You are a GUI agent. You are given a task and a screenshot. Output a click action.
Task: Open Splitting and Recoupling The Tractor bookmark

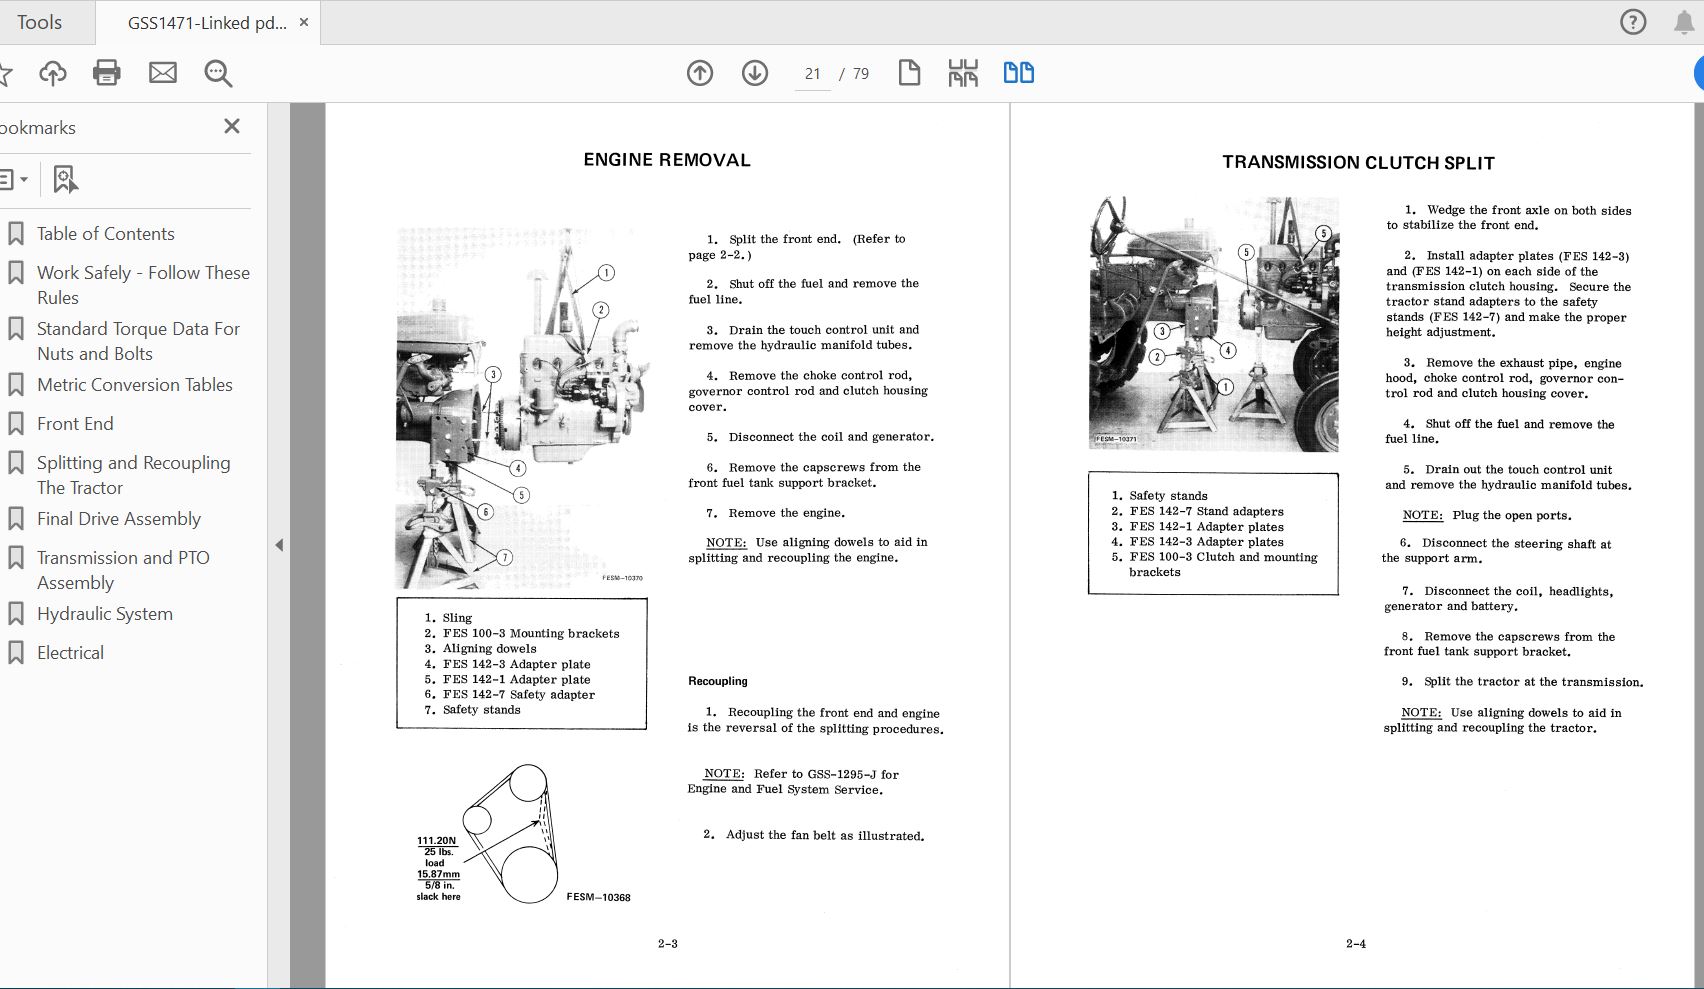tap(134, 475)
